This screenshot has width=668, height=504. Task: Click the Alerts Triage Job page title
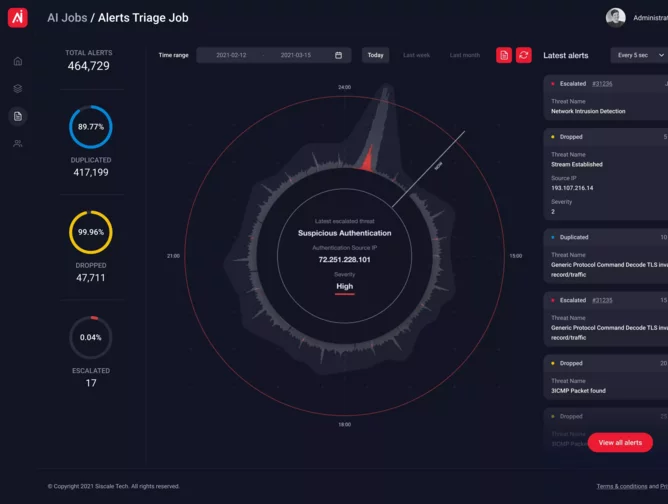[143, 18]
